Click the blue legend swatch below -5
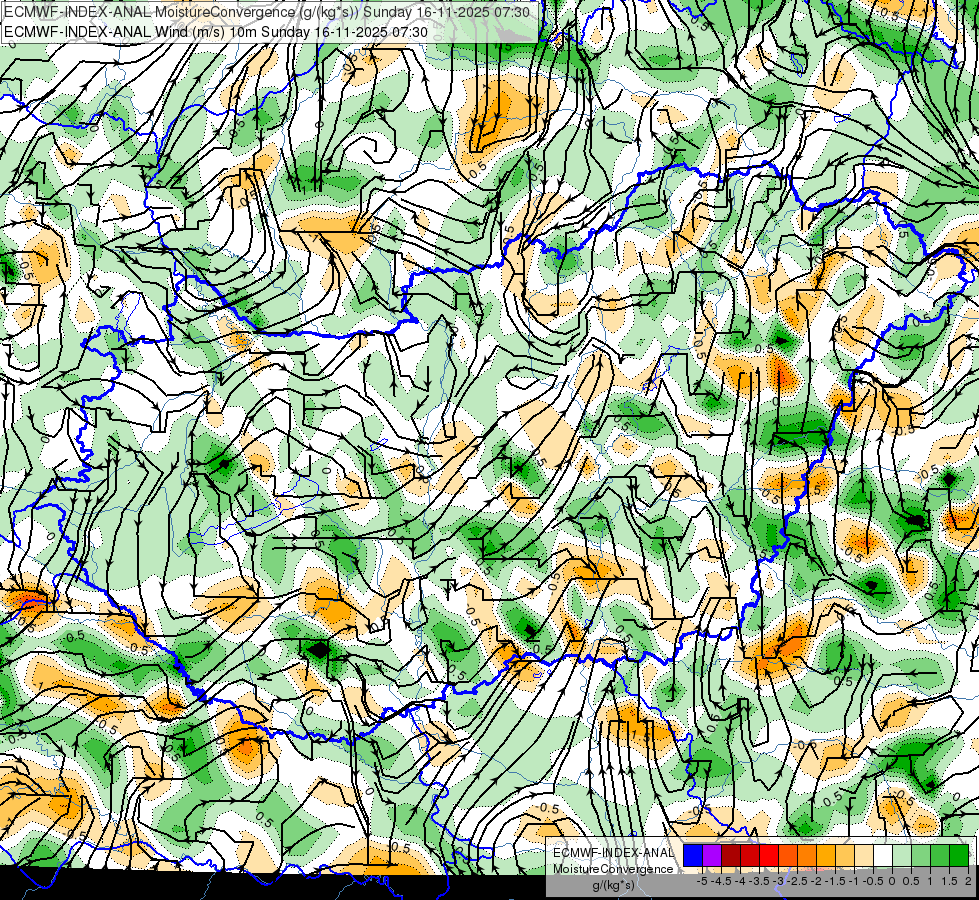979x900 pixels. point(693,855)
